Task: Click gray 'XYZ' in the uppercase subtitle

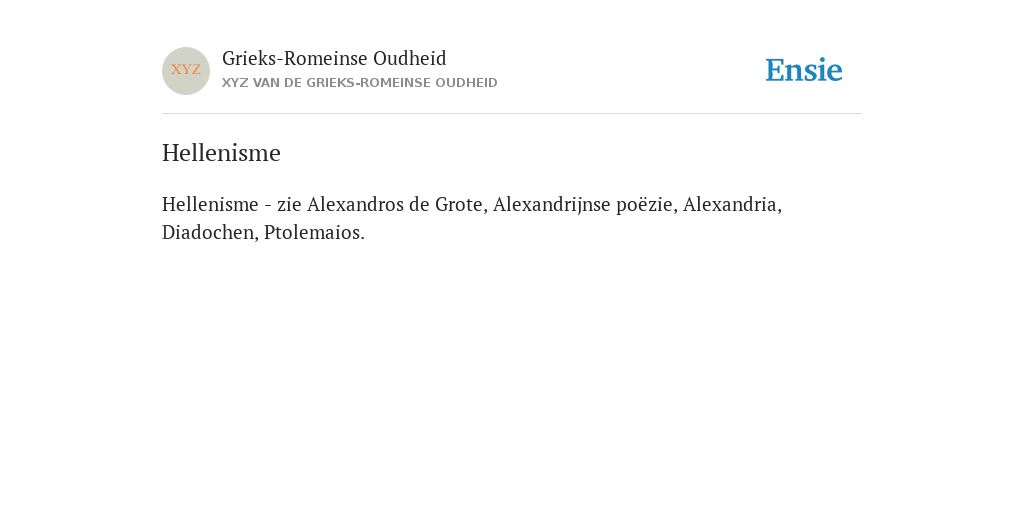Action: pos(235,83)
